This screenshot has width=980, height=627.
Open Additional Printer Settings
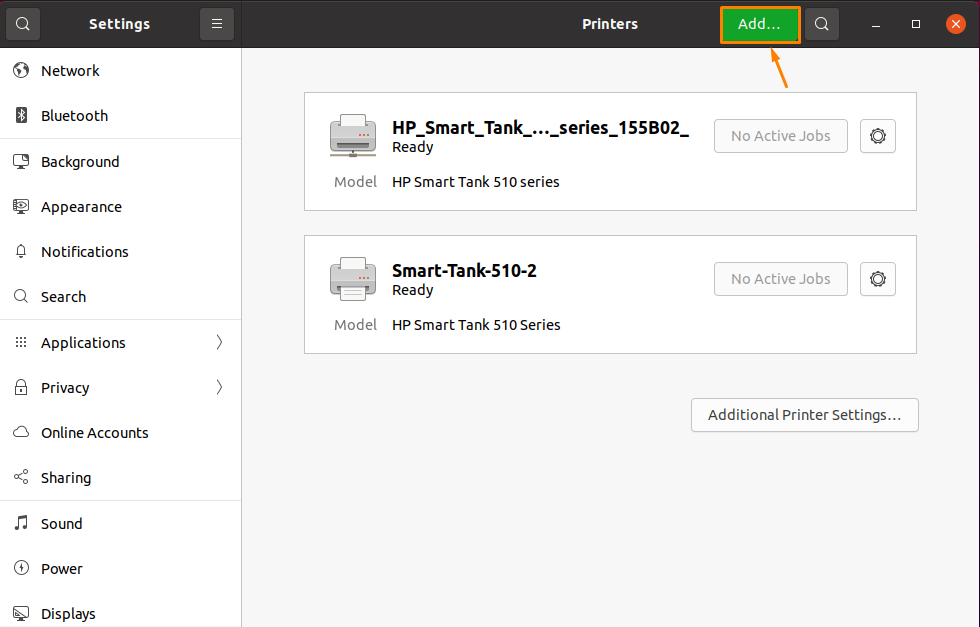pos(804,414)
